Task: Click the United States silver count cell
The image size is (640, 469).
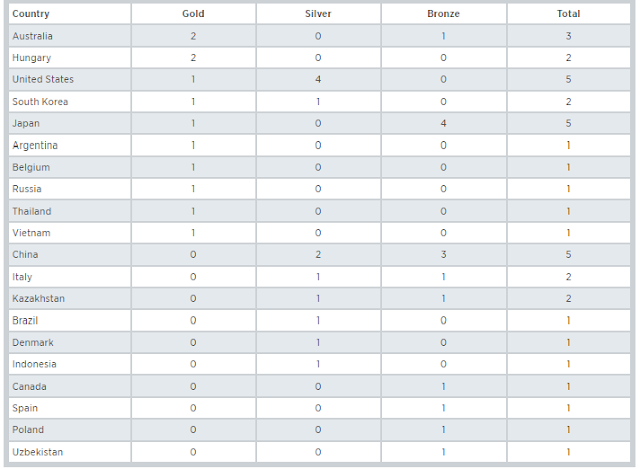Action: 318,80
